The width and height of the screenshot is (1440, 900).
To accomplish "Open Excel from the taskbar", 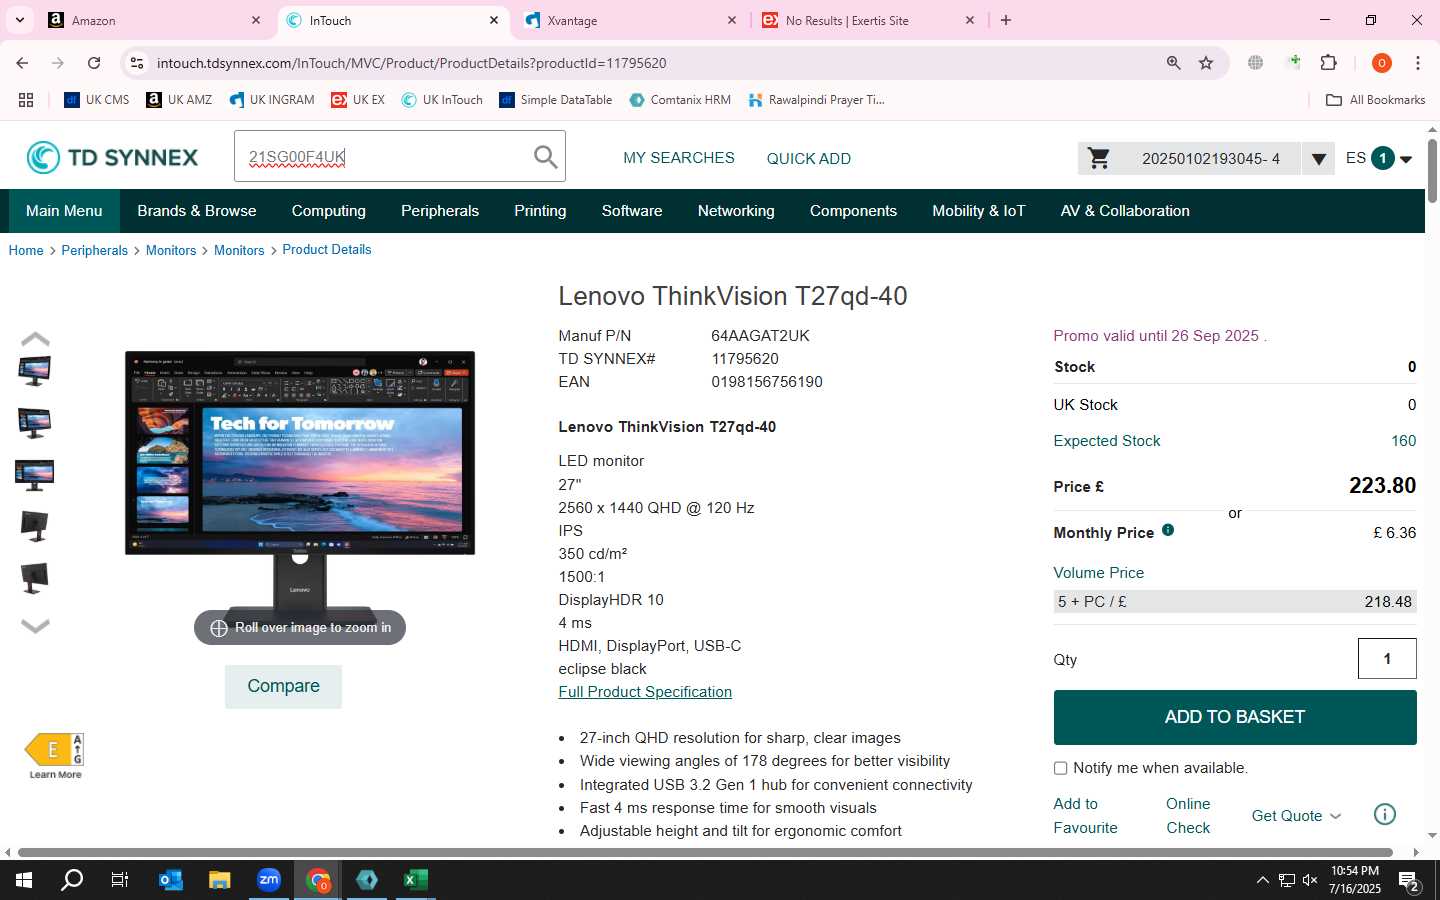I will coord(415,880).
